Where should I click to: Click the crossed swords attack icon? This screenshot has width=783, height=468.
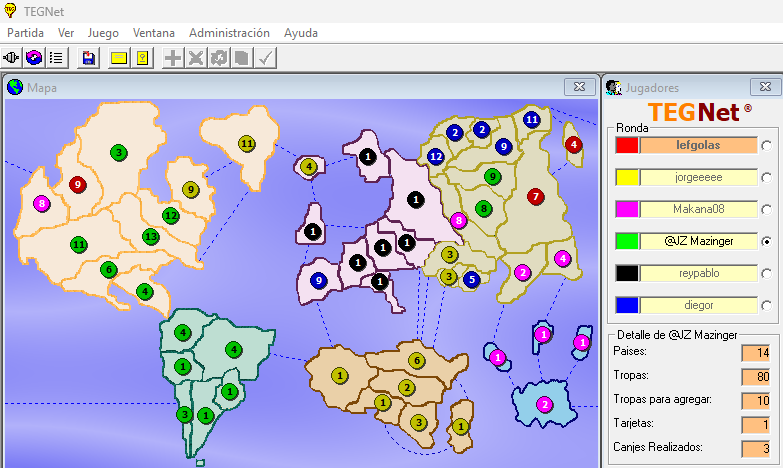[196, 58]
